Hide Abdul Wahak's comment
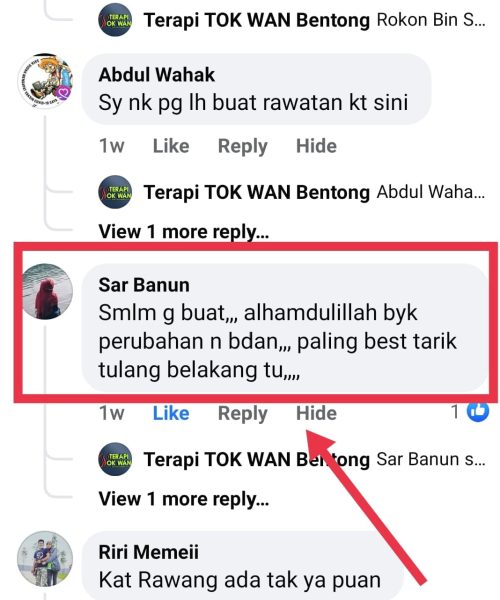This screenshot has height=600, width=500. tap(316, 146)
